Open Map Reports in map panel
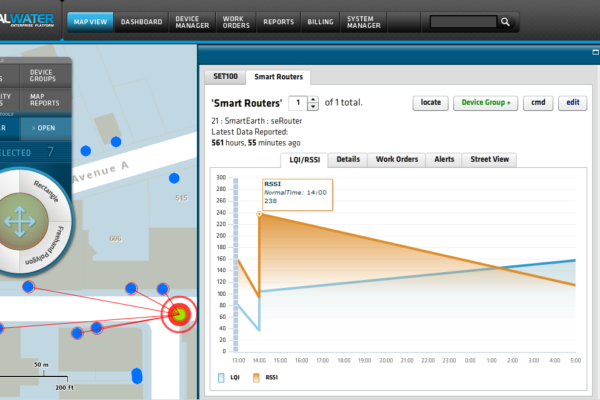 pyautogui.click(x=44, y=100)
